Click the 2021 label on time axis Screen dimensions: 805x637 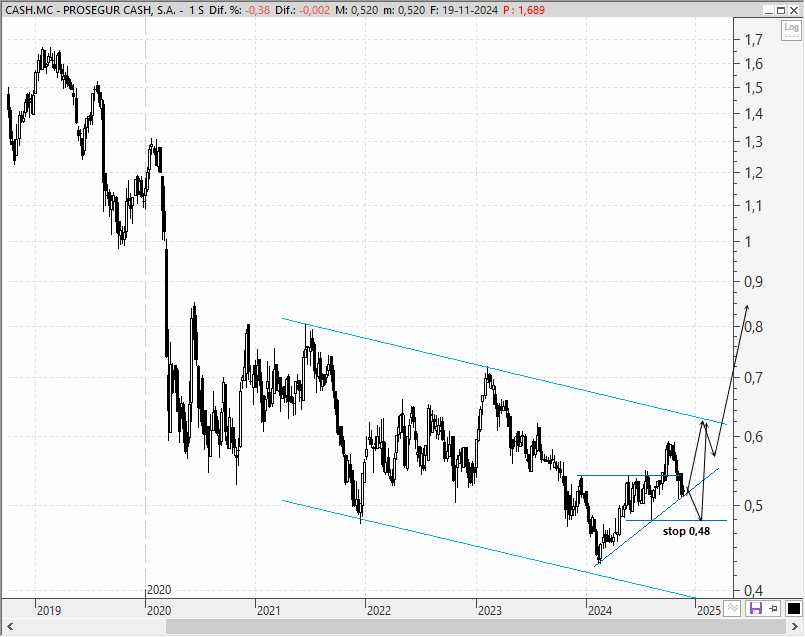tap(269, 611)
